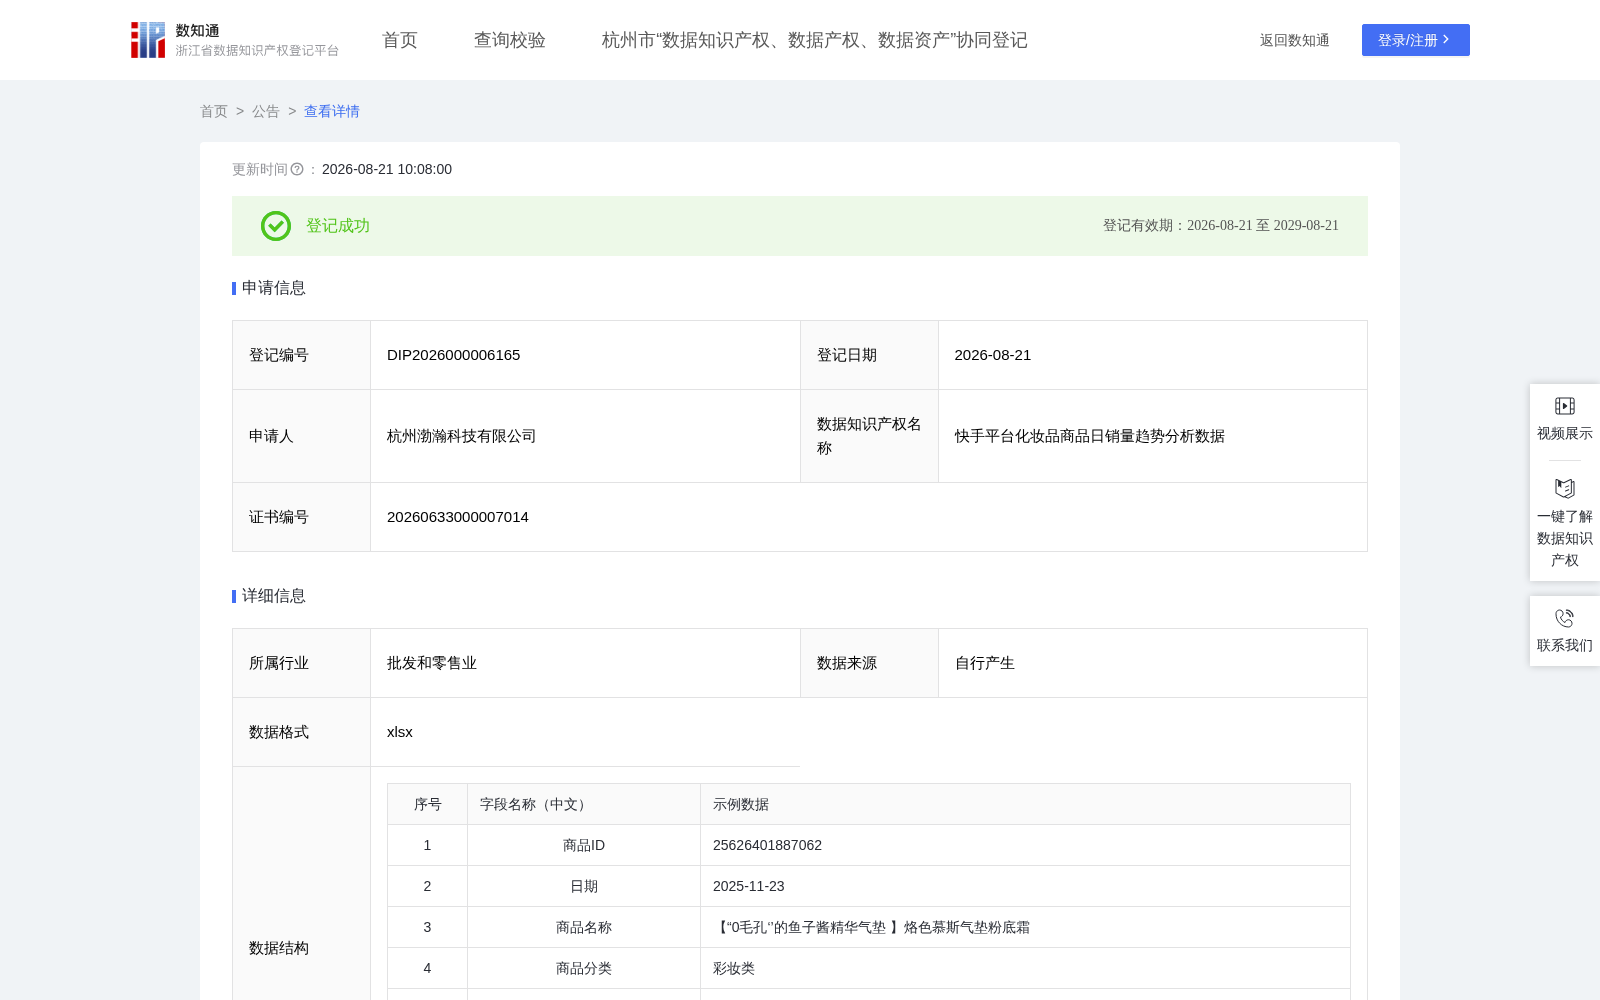
Task: Click the sample date 2025-11-23
Action: (x=749, y=886)
